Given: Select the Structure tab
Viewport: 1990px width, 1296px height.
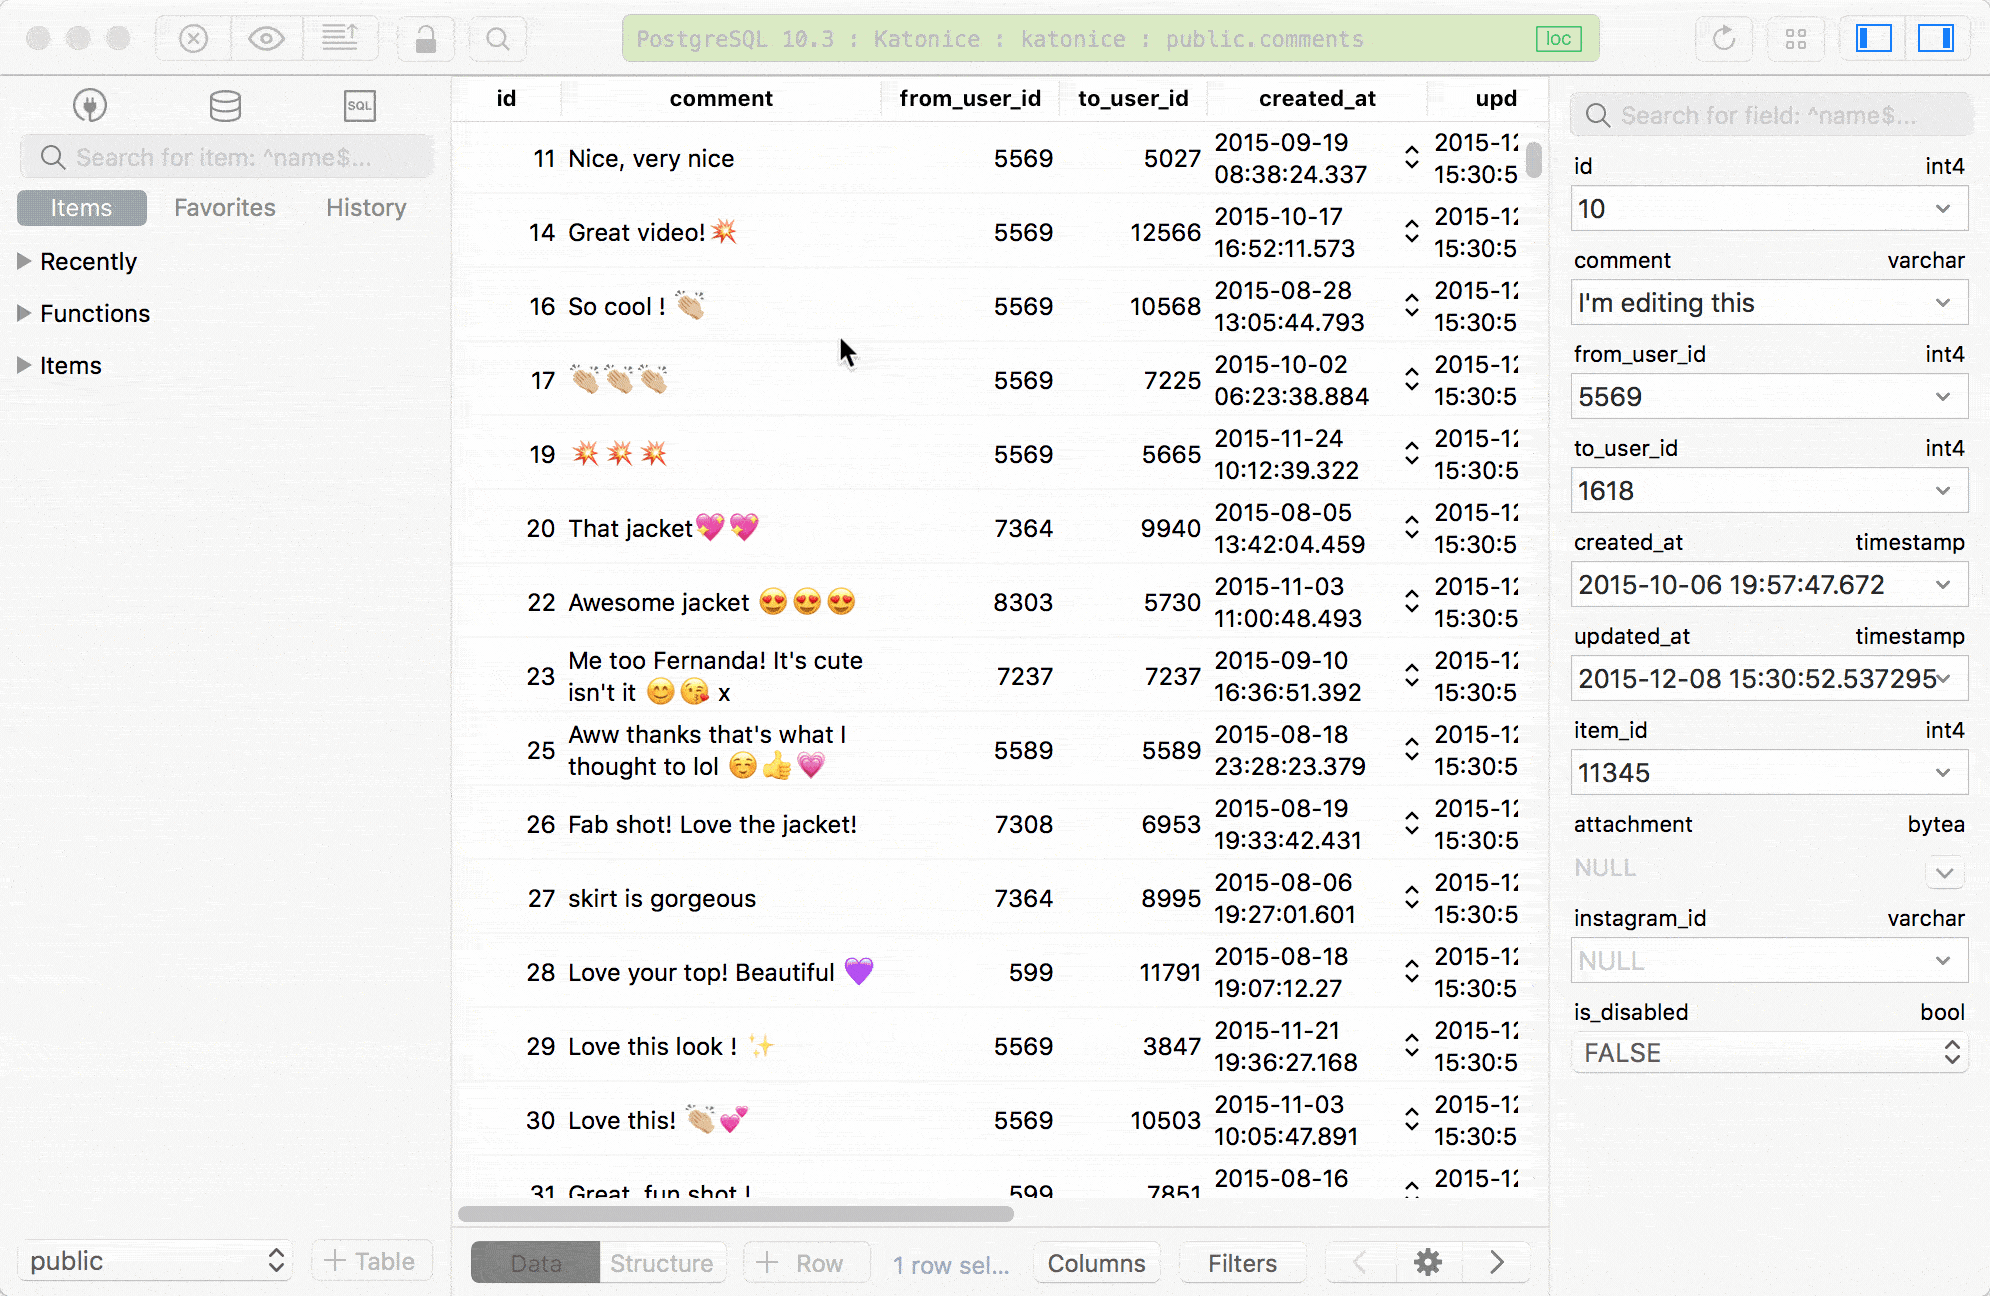Looking at the screenshot, I should [660, 1261].
